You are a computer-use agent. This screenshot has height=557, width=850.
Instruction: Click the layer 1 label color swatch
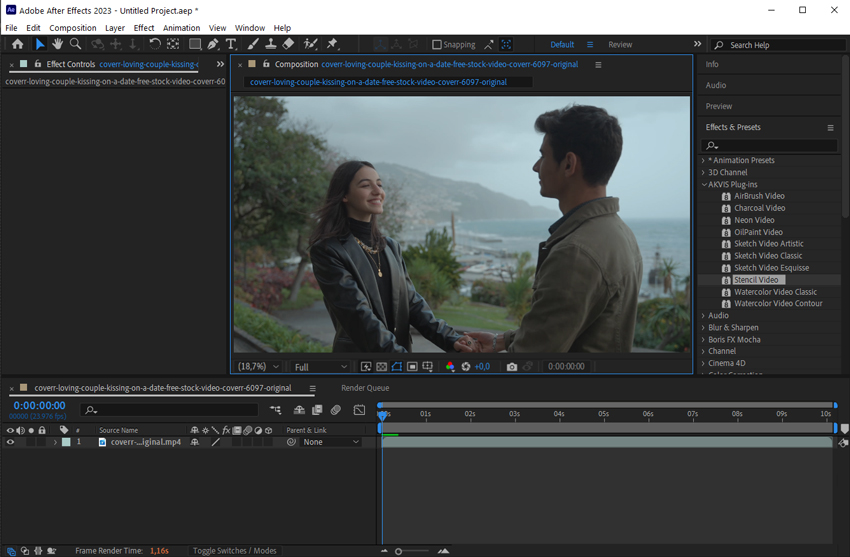[66, 442]
